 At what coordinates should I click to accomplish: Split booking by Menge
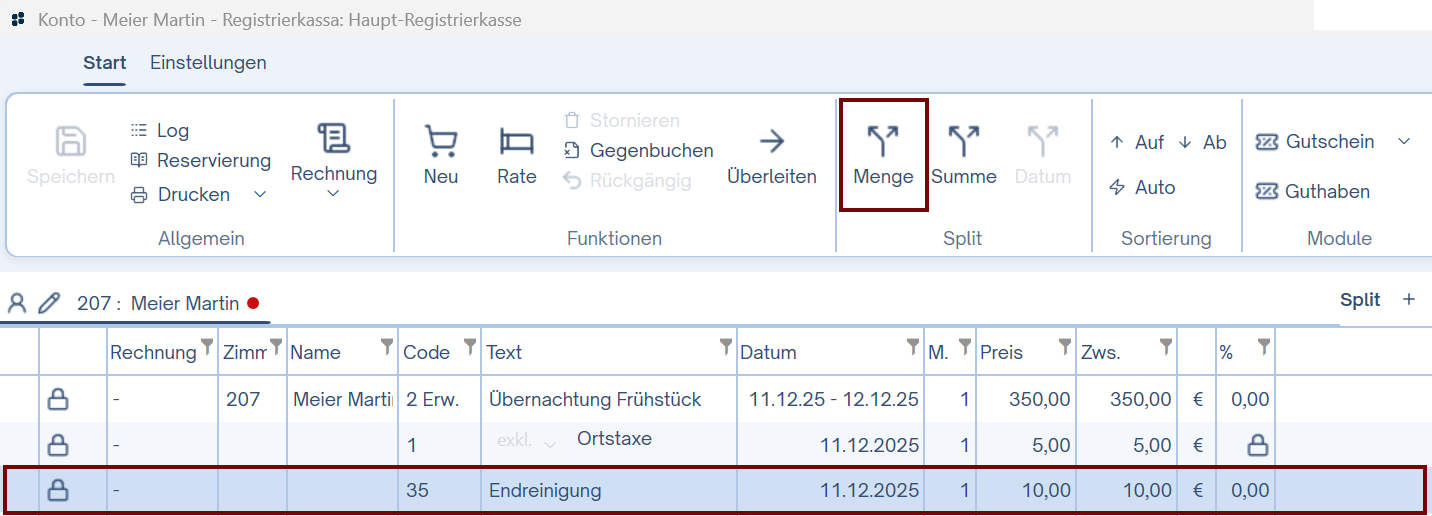pyautogui.click(x=883, y=155)
